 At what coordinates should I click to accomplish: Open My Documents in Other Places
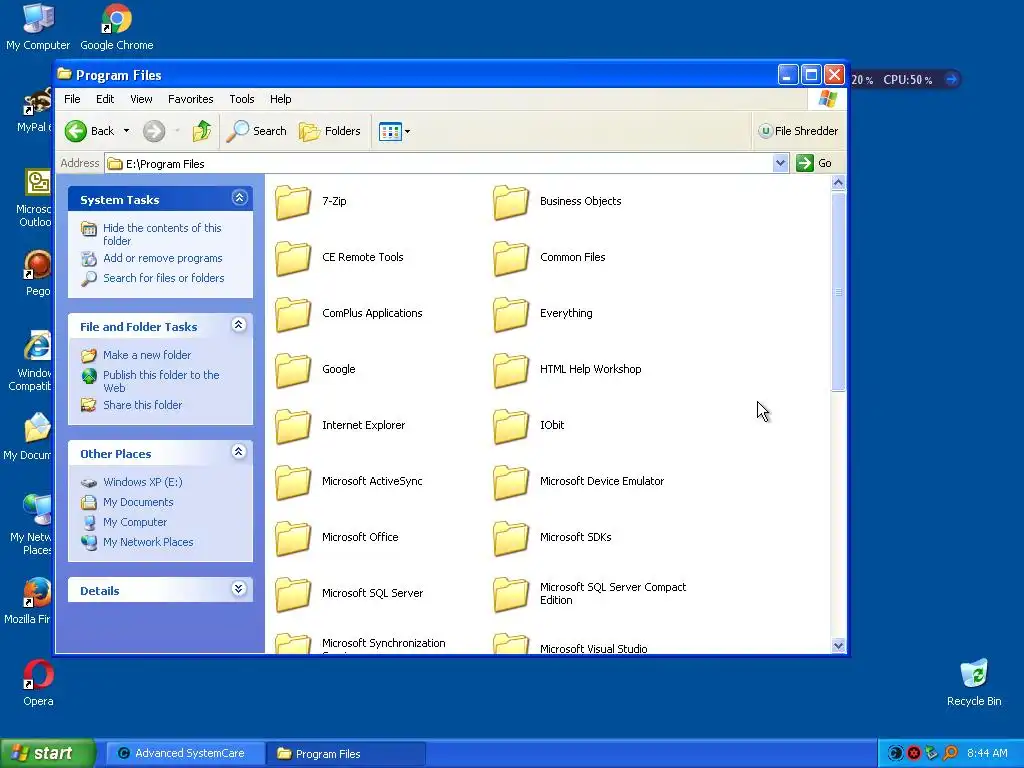coord(138,502)
